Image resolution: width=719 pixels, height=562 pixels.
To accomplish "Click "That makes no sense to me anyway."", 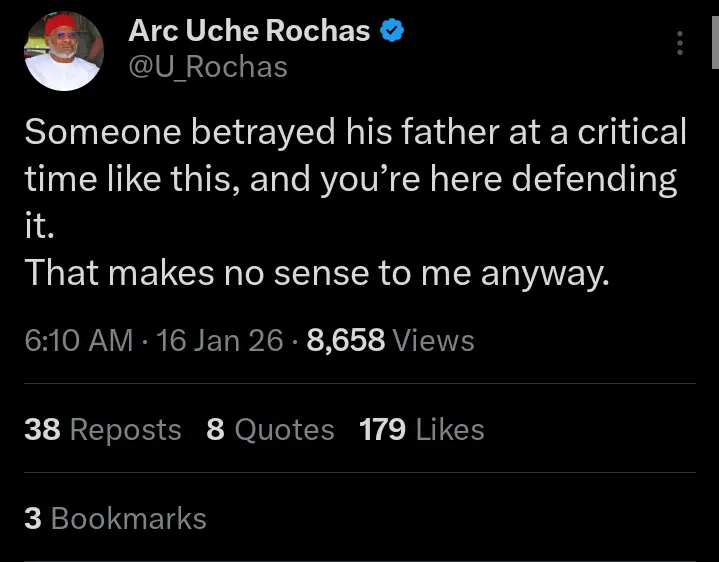I will 316,272.
